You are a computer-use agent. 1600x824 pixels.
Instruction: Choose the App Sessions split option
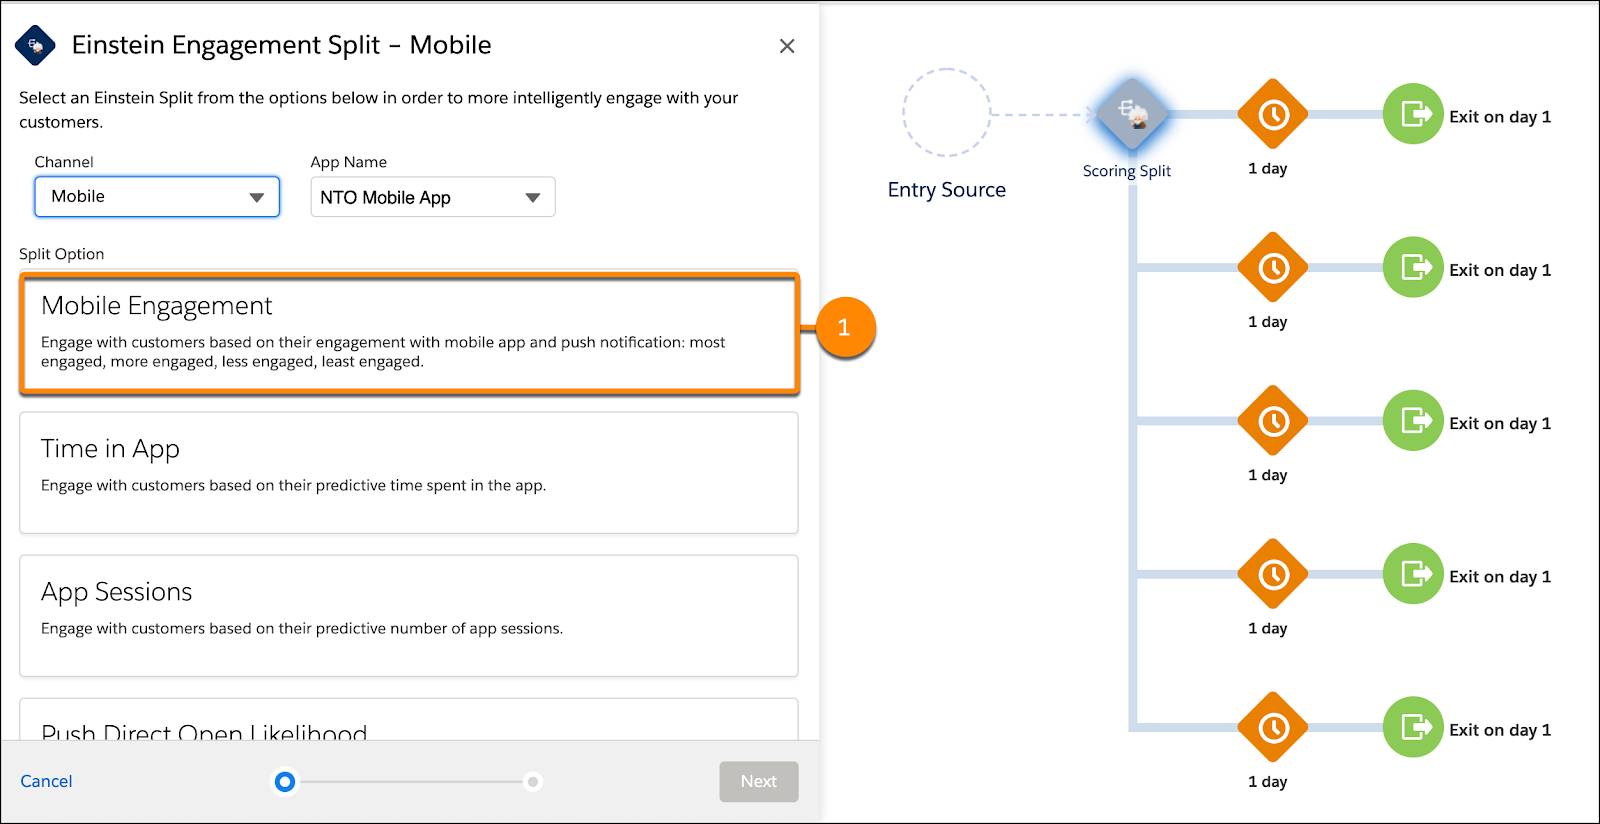409,616
